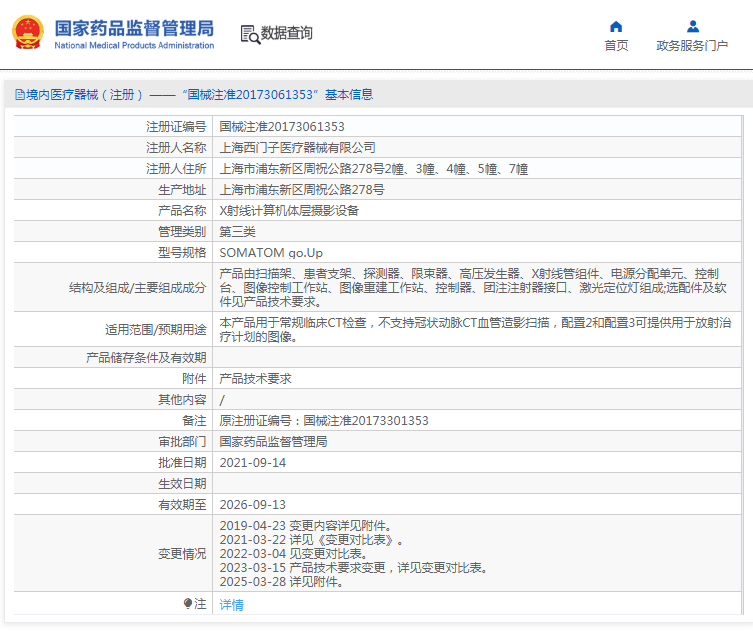
Task: Click the lightbulb icon beside 注
Action: click(188, 603)
